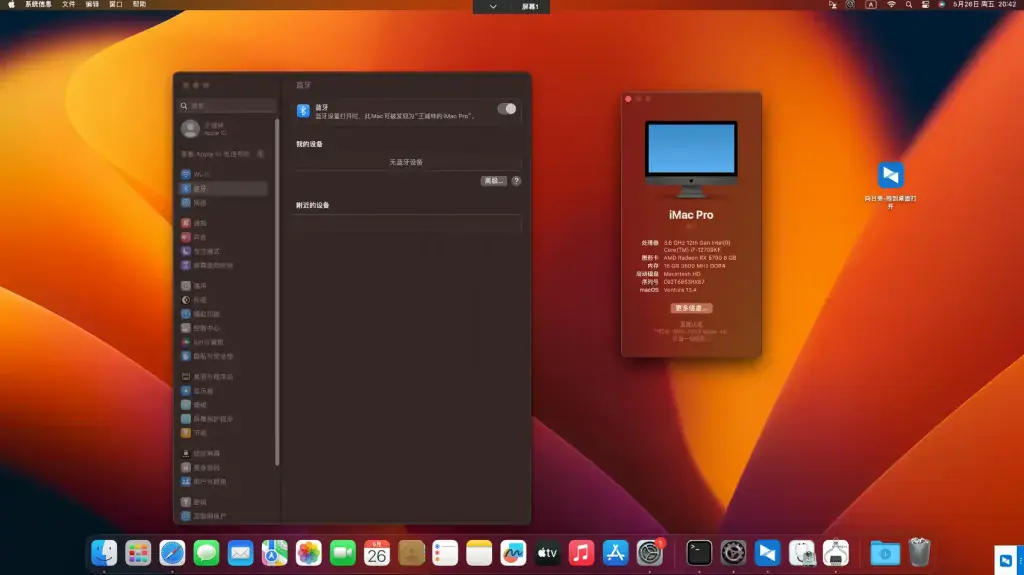Close the iMac Pro About window with red button
The image size is (1024, 575).
click(628, 99)
